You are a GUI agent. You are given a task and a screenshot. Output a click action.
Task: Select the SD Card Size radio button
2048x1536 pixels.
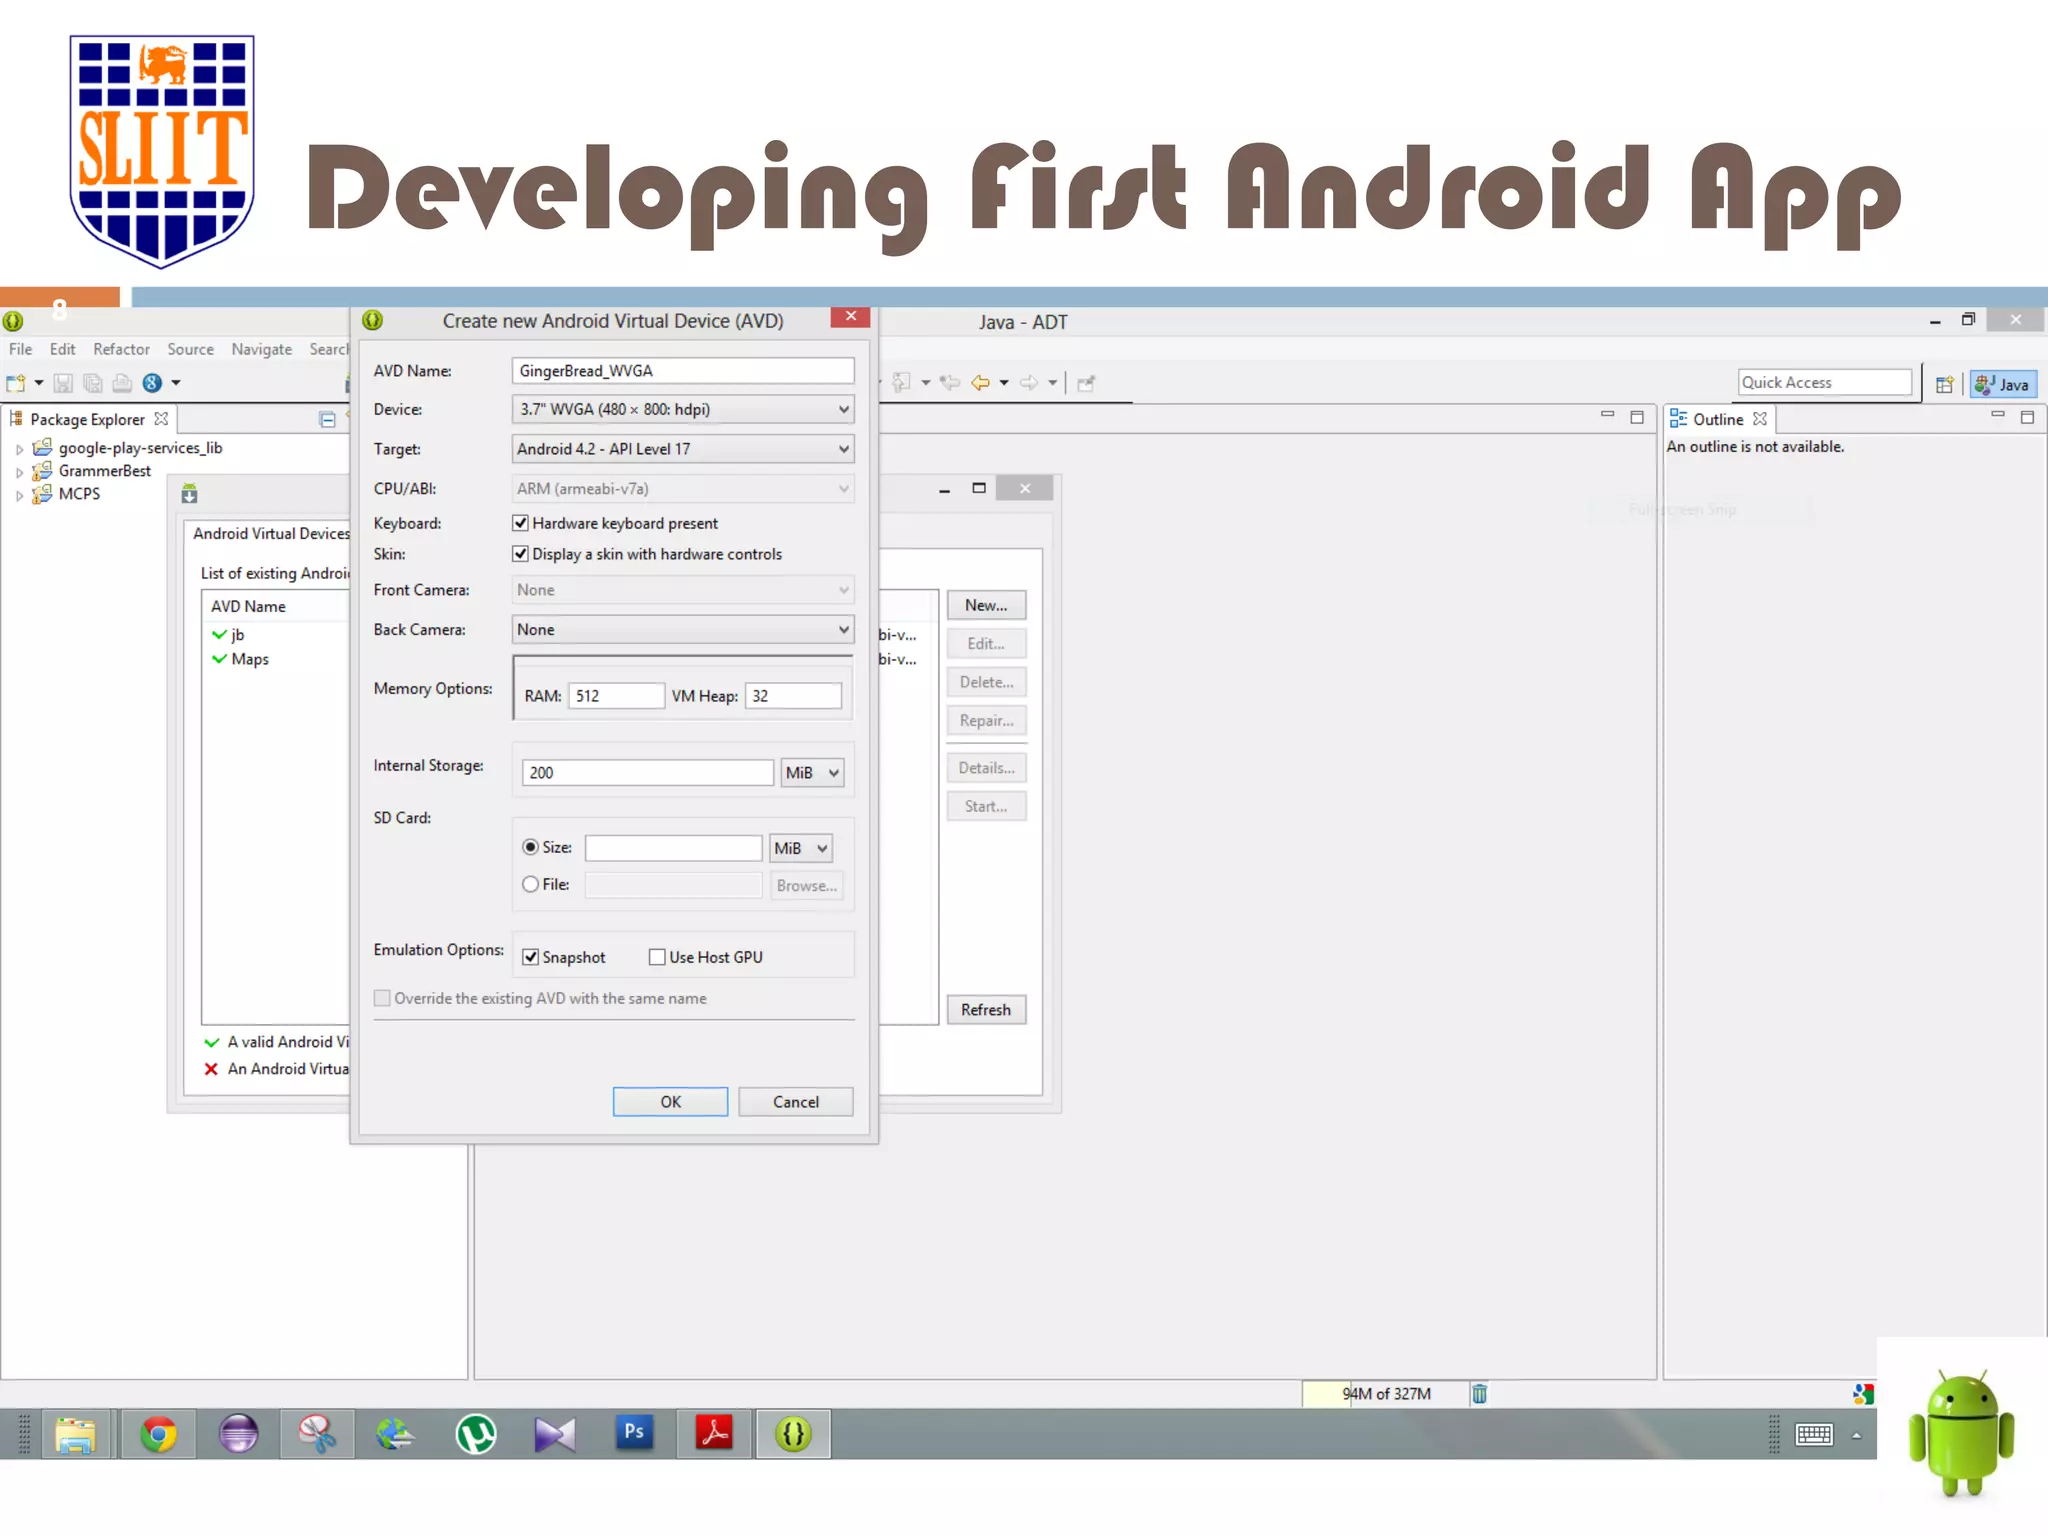[x=531, y=847]
